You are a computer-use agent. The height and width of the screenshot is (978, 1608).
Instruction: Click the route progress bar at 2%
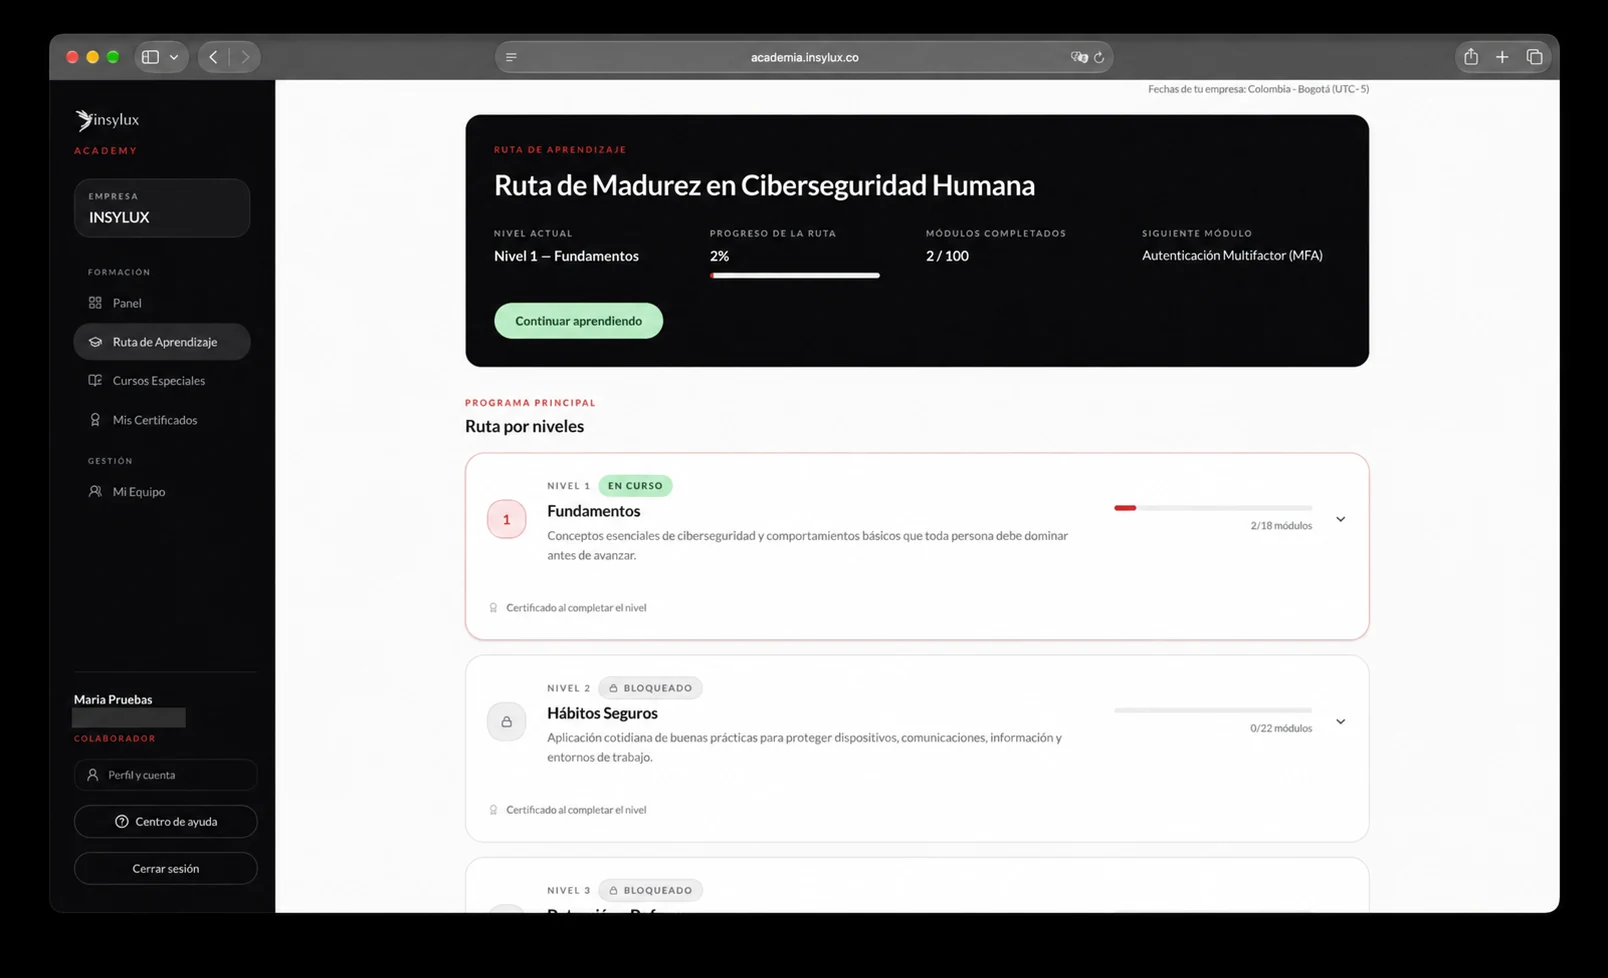pos(795,275)
